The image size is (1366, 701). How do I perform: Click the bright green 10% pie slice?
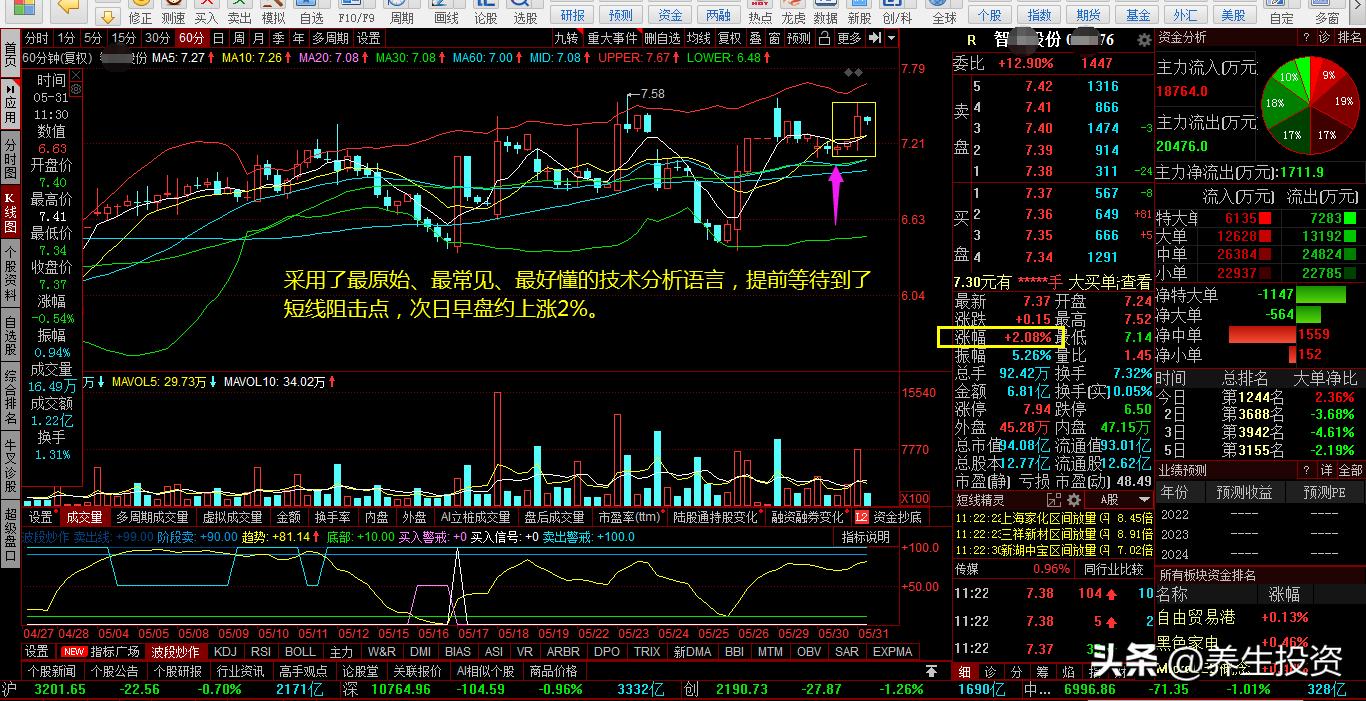[x=1291, y=78]
